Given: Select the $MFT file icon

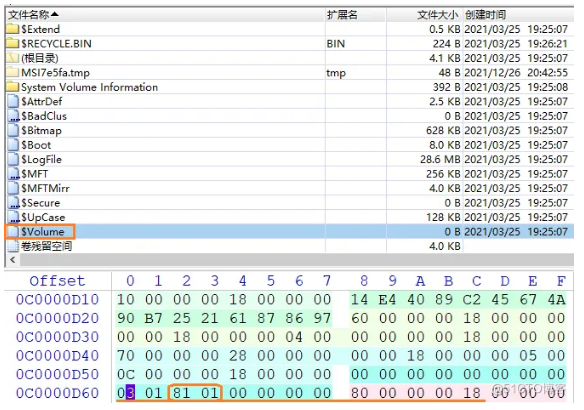Looking at the screenshot, I should [x=13, y=174].
